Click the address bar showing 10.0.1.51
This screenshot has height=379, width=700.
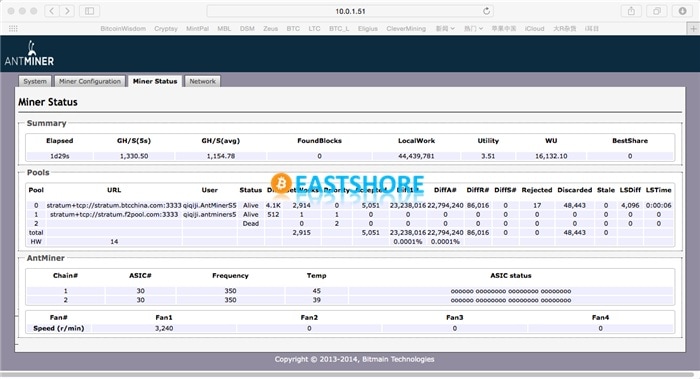tap(350, 11)
